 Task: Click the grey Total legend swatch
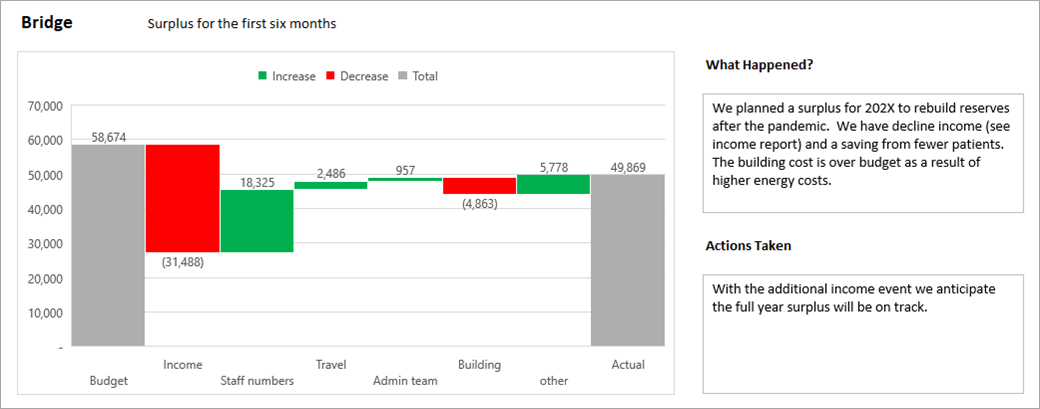tap(402, 76)
